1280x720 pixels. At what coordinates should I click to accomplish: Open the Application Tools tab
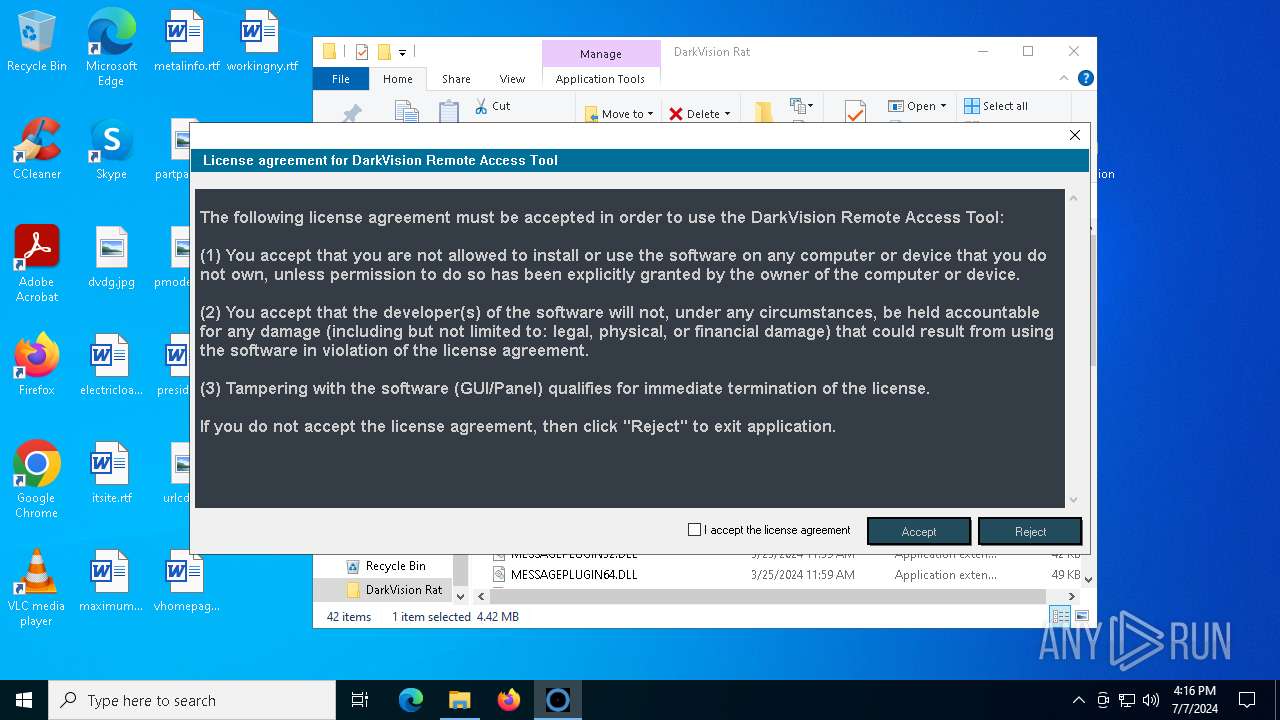tap(600, 79)
